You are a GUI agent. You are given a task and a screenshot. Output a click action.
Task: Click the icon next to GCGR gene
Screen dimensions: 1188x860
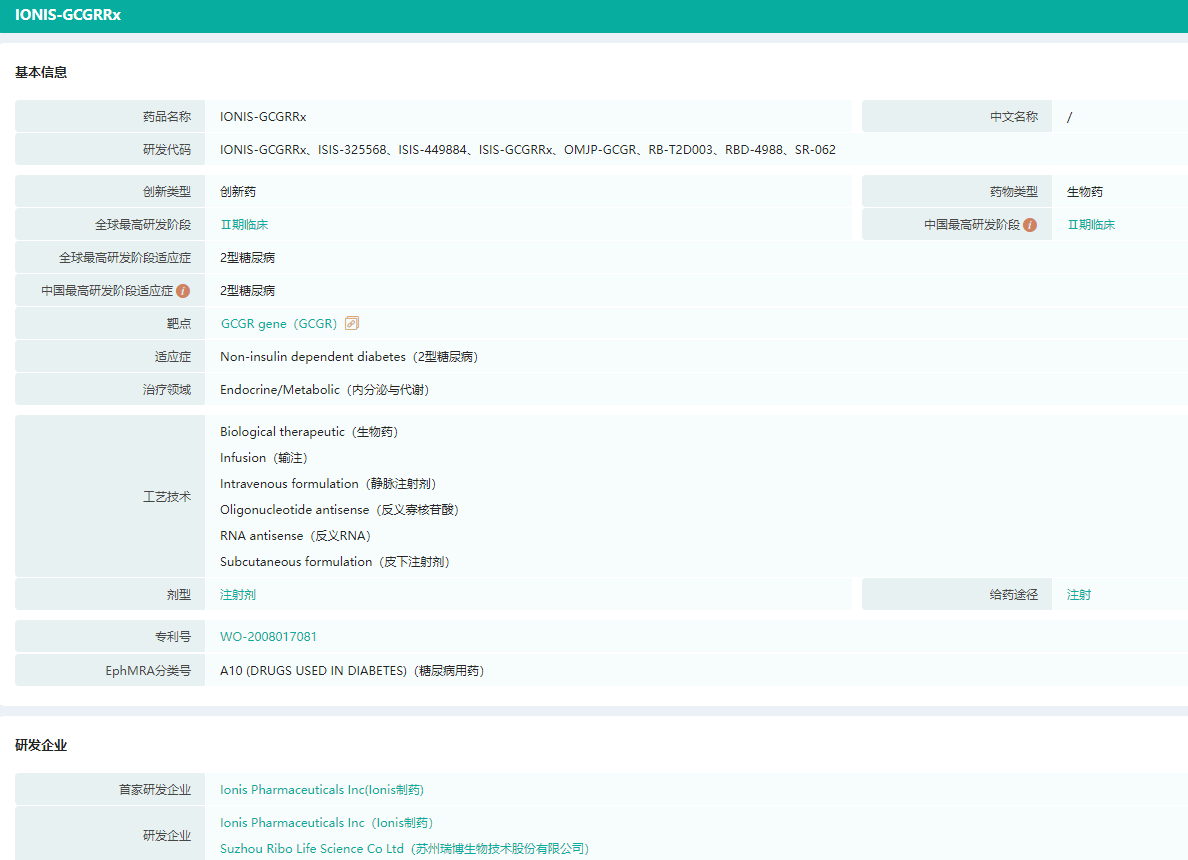click(x=352, y=323)
